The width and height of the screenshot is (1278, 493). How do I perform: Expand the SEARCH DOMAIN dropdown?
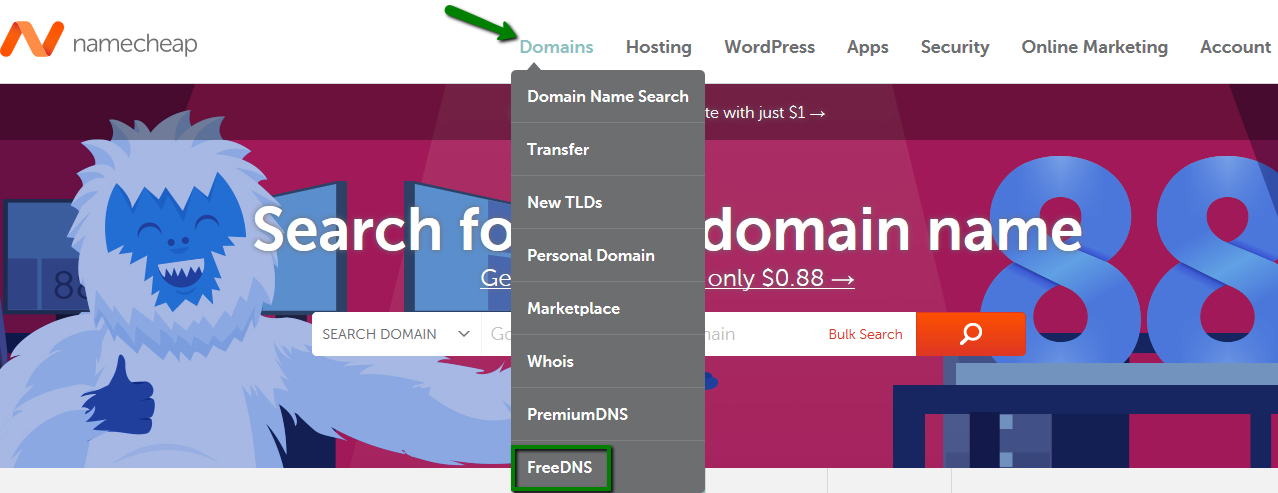pyautogui.click(x=396, y=334)
